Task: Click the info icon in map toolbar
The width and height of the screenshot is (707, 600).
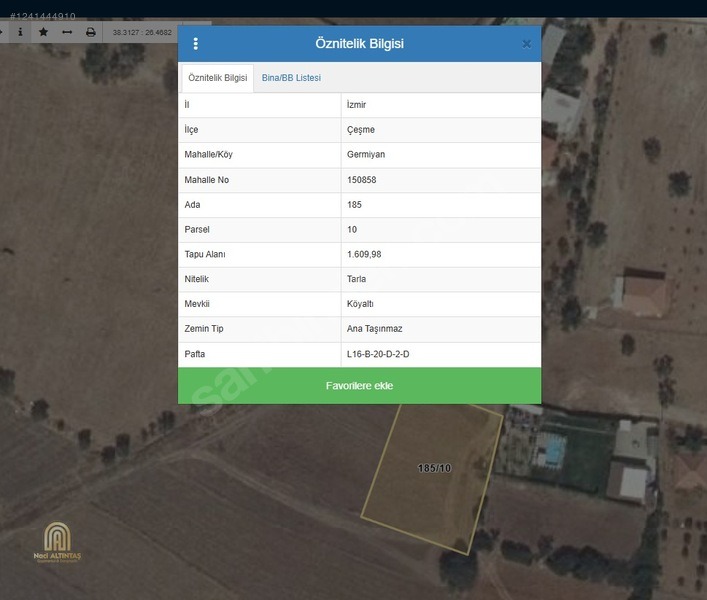Action: pos(20,32)
